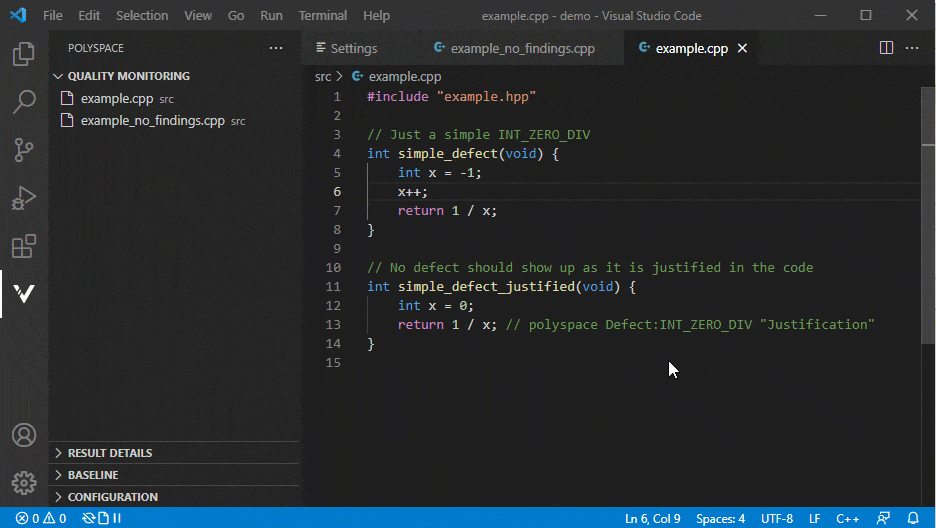Image resolution: width=936 pixels, height=528 pixels.
Task: Open the Search view in activity bar
Action: click(x=24, y=102)
